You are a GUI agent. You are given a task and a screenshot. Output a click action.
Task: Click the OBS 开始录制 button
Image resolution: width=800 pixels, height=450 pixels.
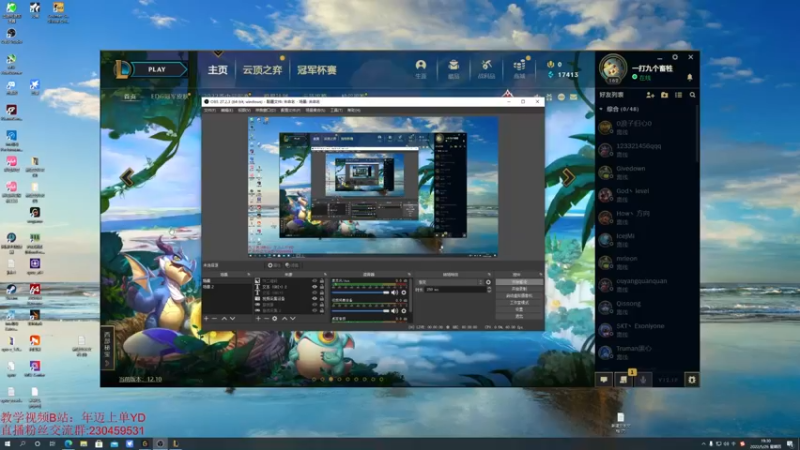tap(519, 289)
